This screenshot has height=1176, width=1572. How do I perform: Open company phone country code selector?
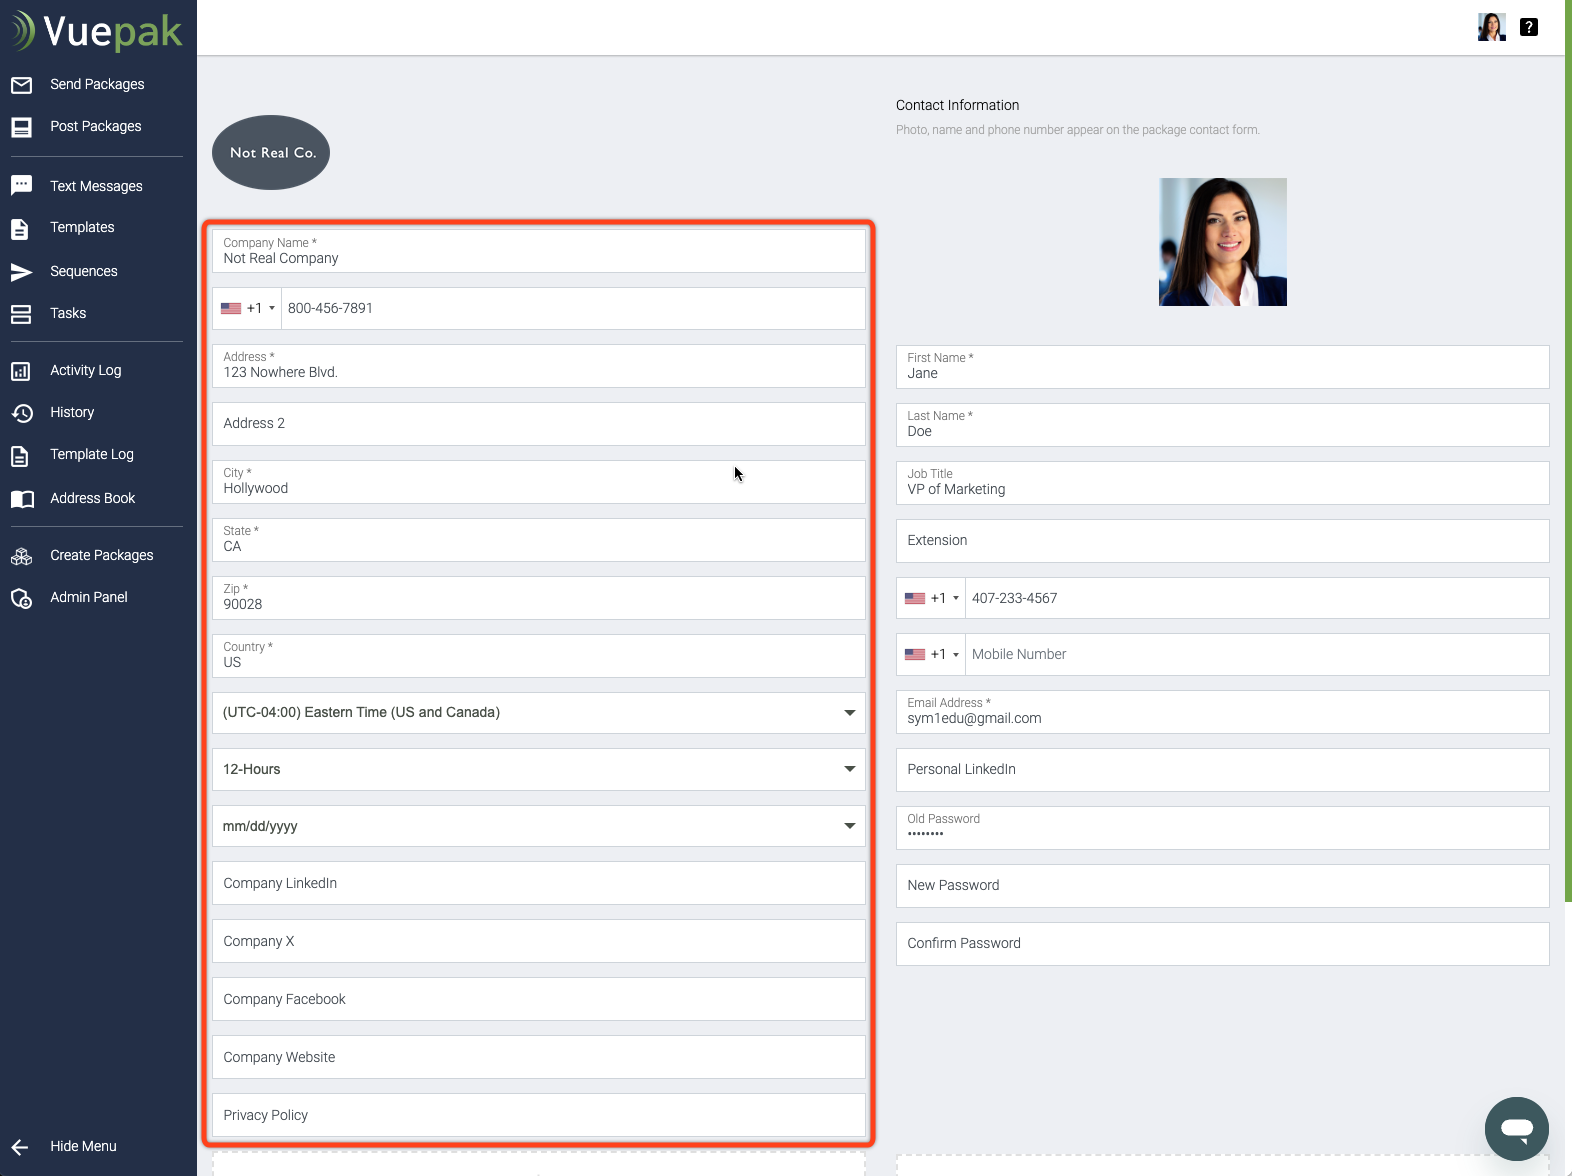pyautogui.click(x=247, y=309)
